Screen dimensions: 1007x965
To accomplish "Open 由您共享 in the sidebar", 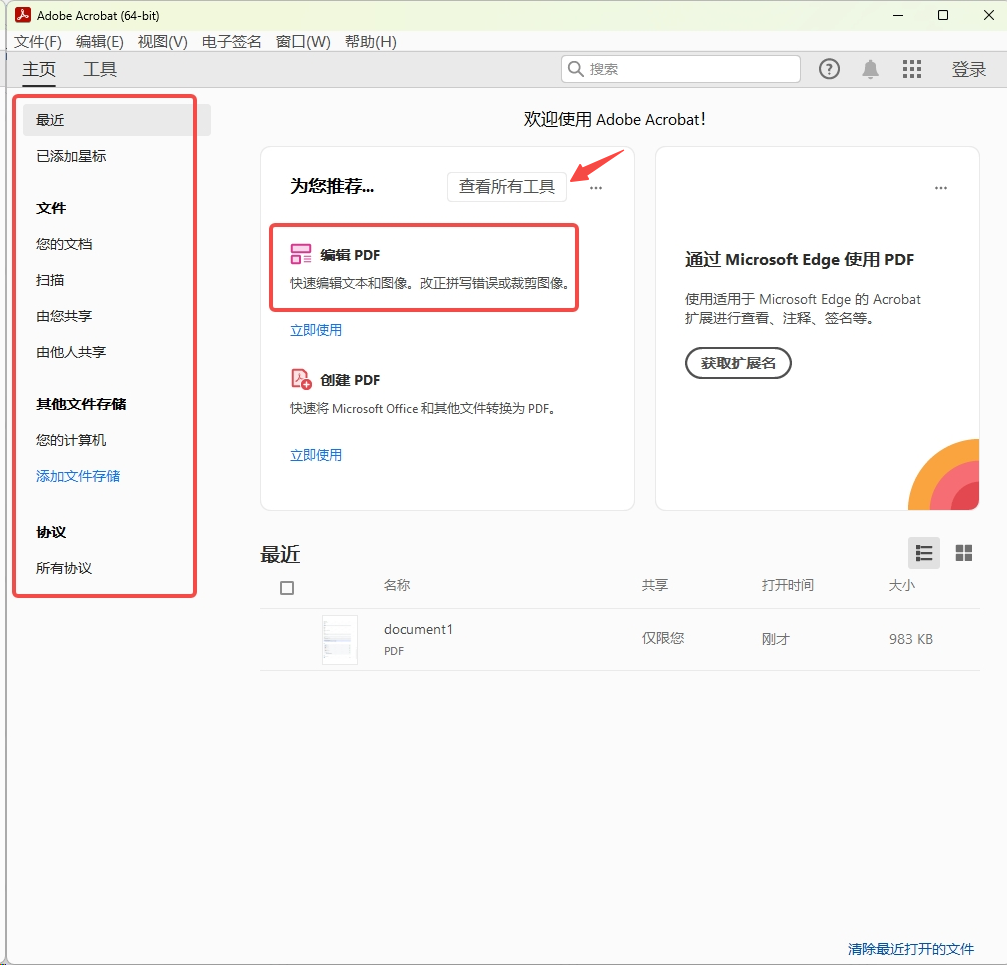I will (x=64, y=316).
